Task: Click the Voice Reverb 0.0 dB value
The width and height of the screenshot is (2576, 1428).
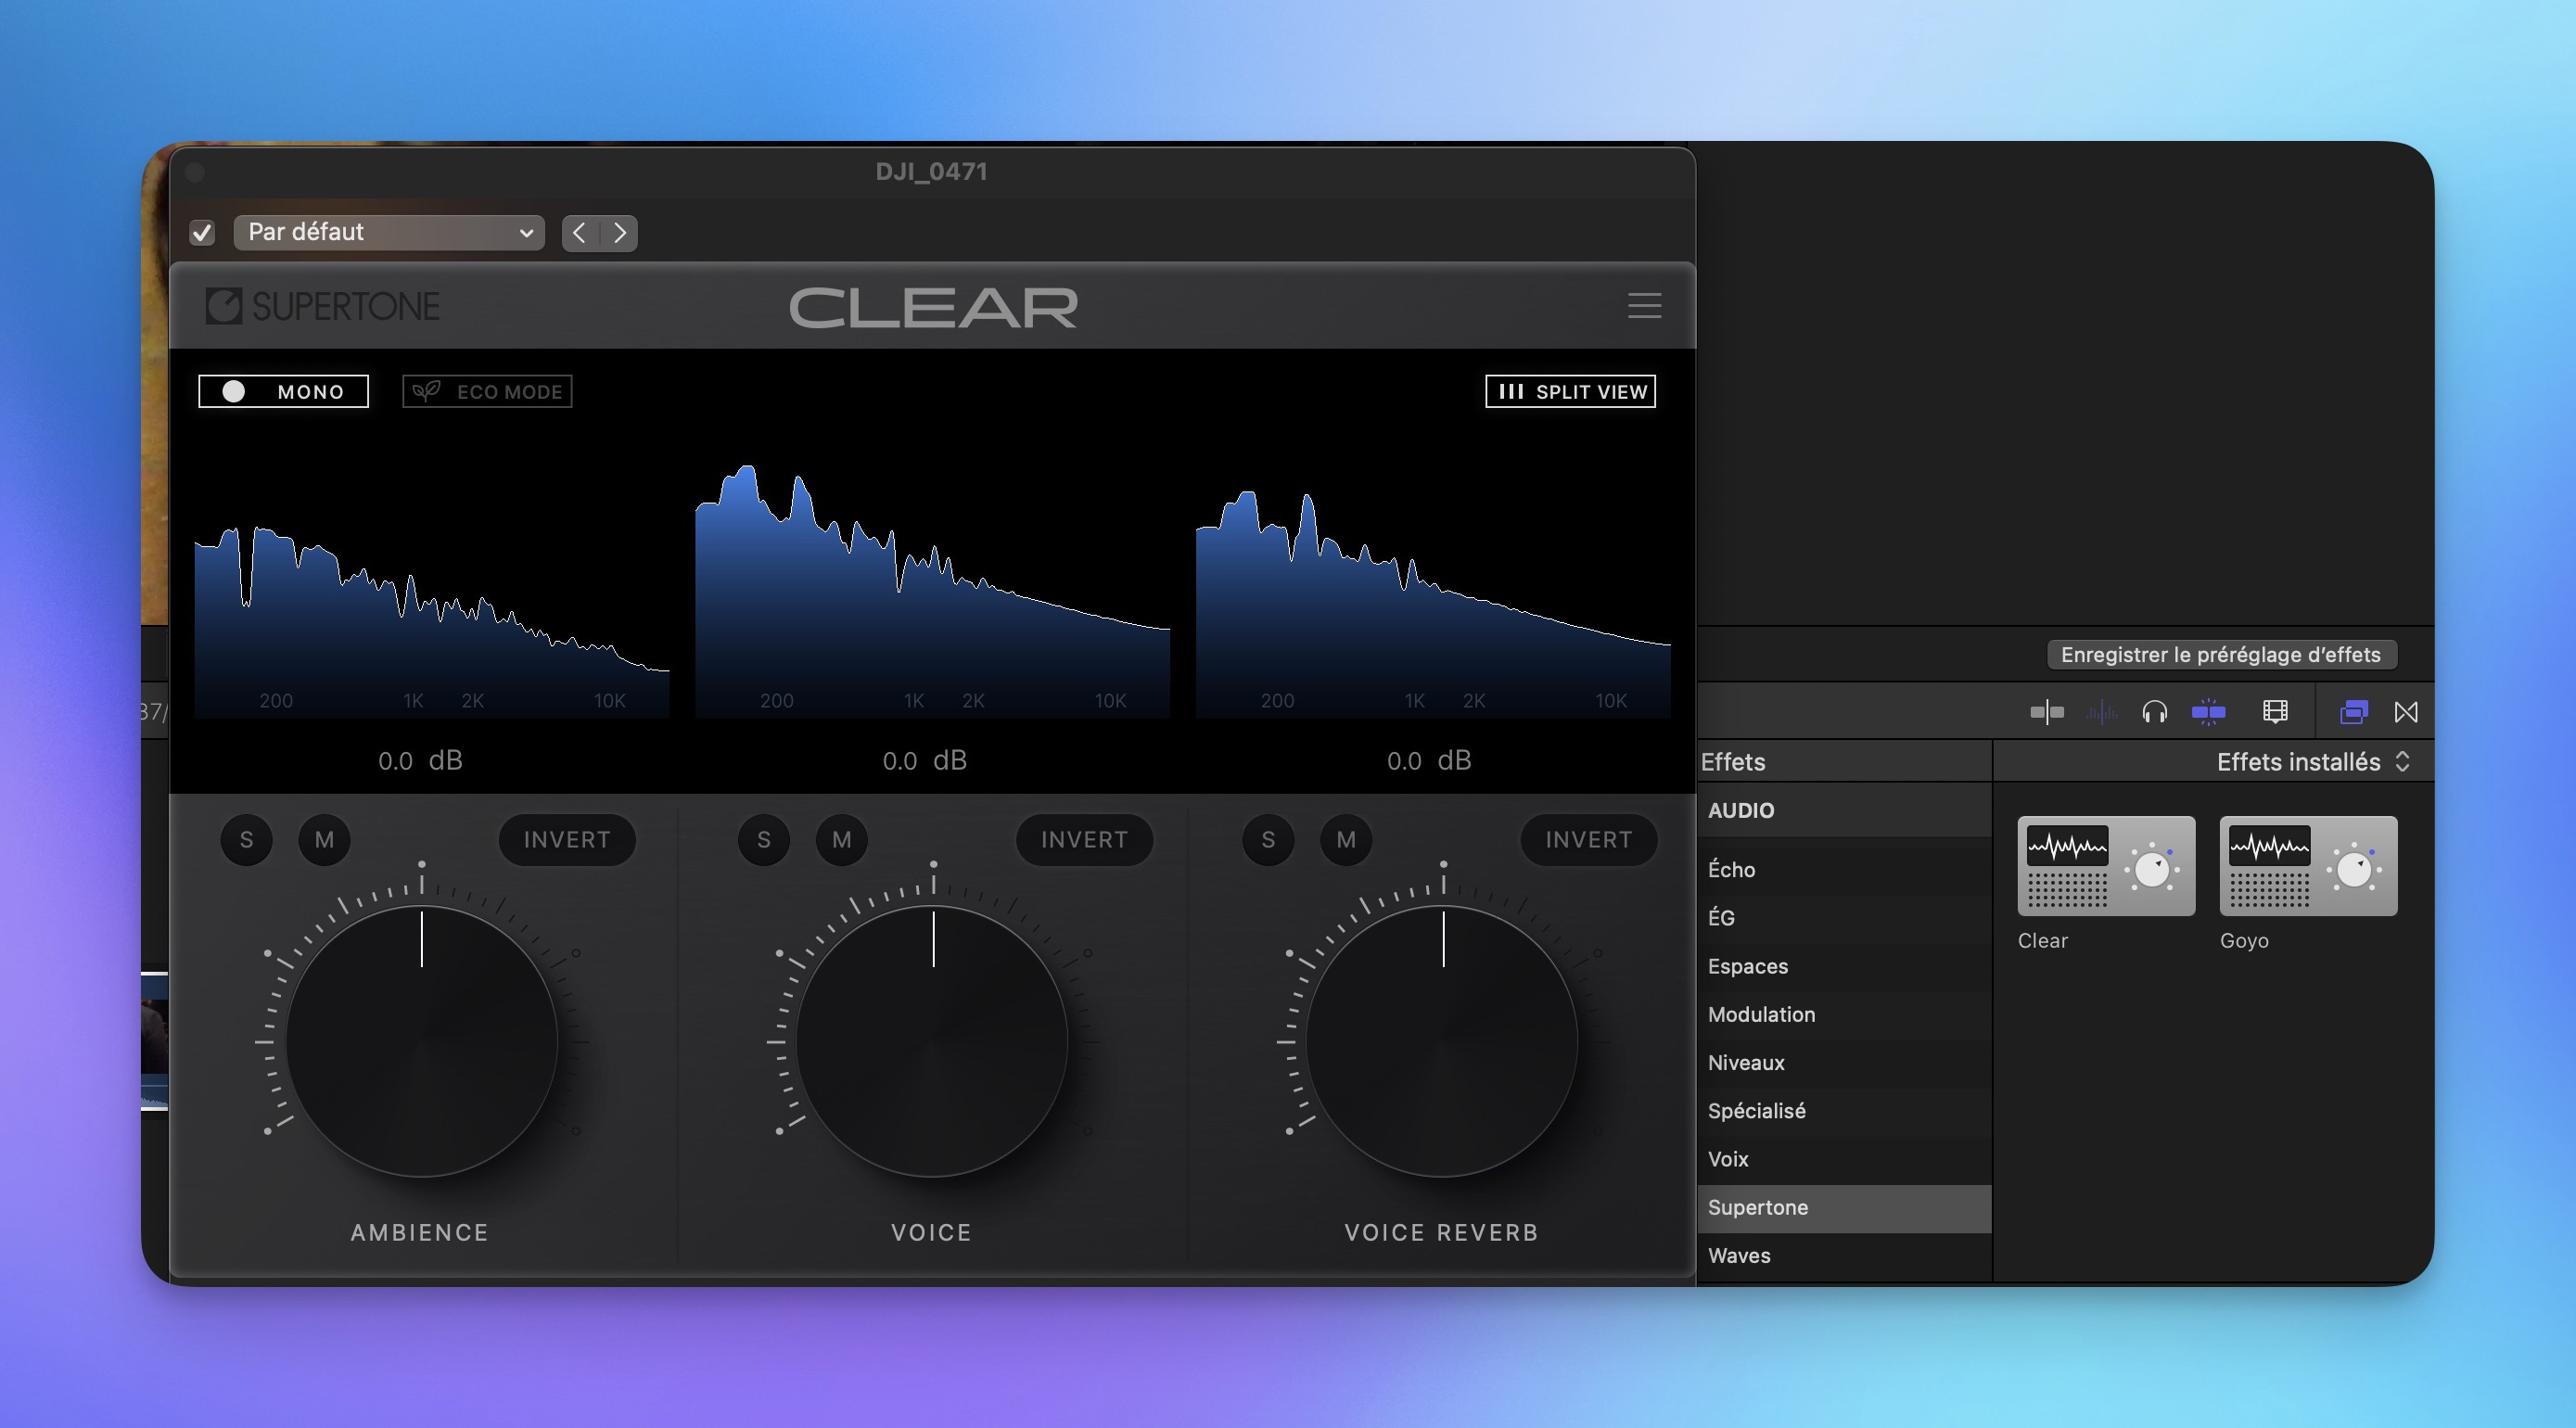Action: coord(1429,761)
